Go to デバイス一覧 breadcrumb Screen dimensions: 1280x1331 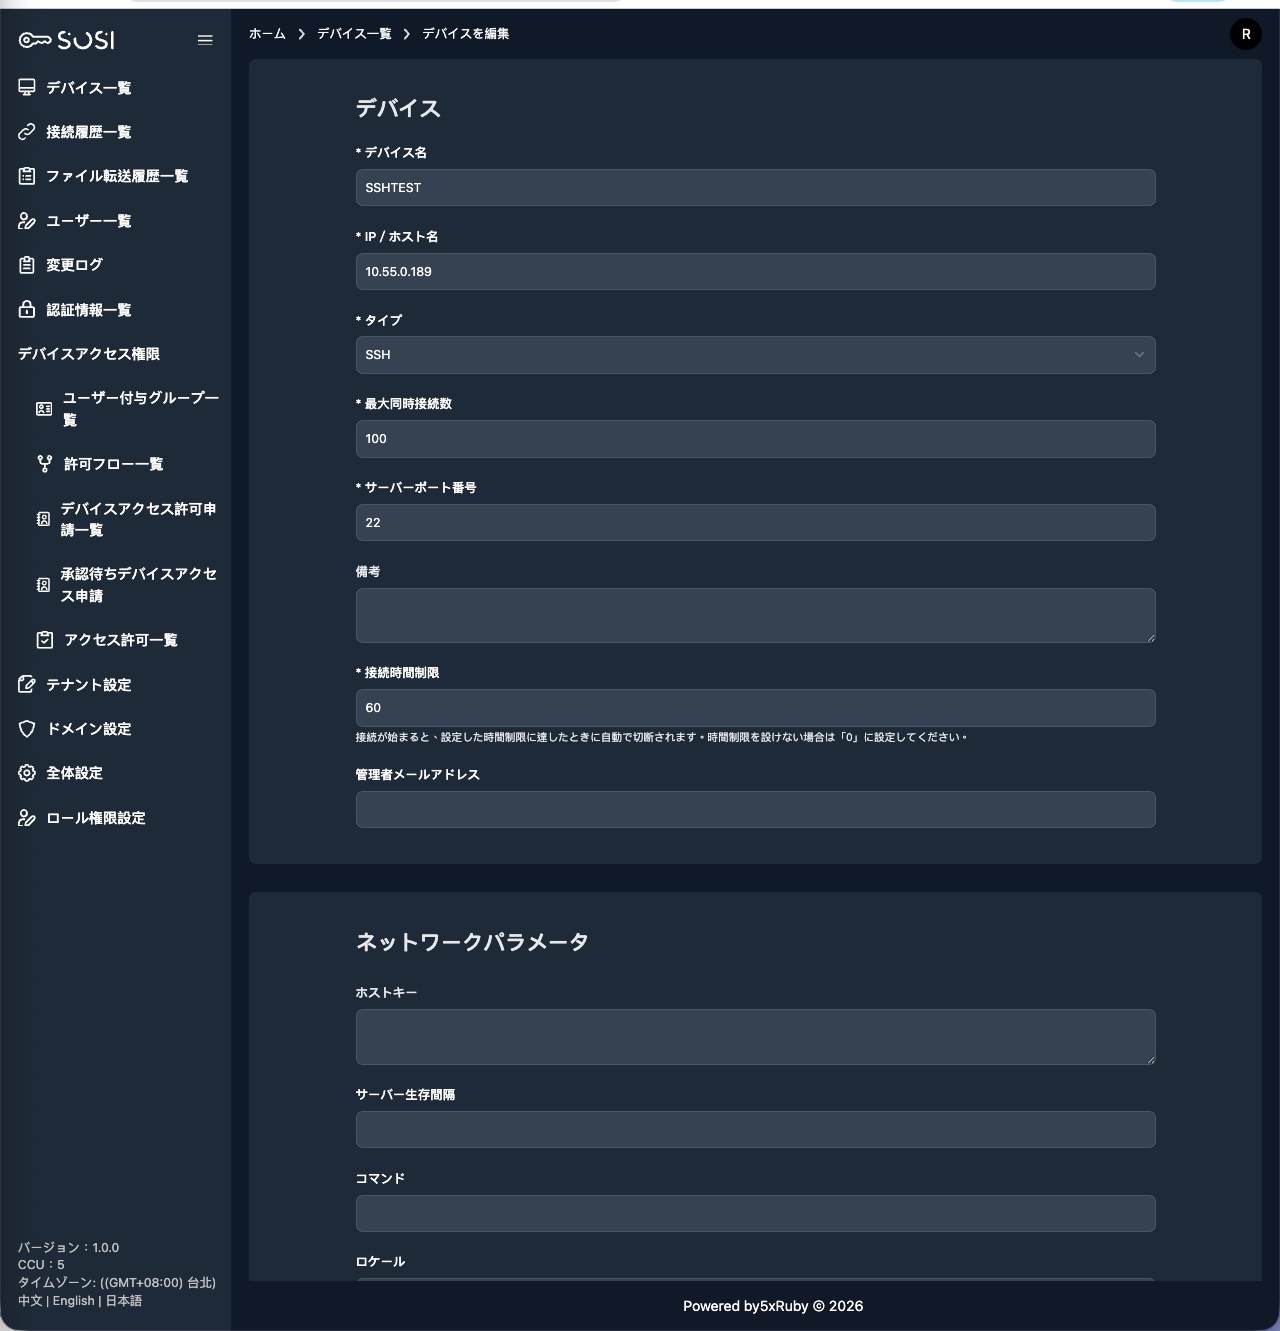pos(354,34)
